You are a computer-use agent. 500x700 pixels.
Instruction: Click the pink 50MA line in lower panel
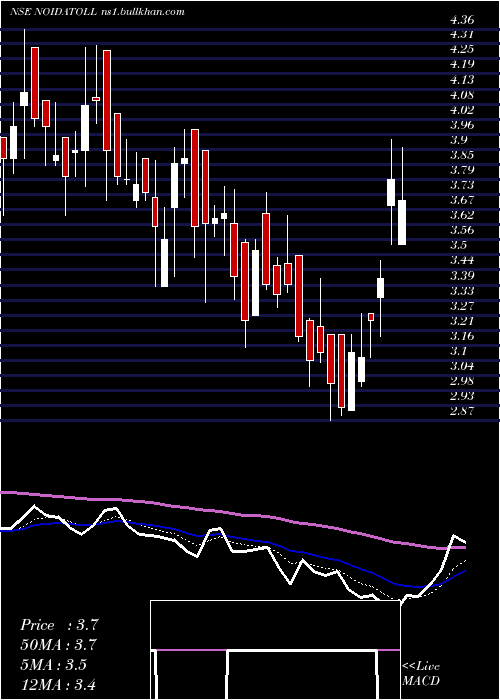point(232,513)
